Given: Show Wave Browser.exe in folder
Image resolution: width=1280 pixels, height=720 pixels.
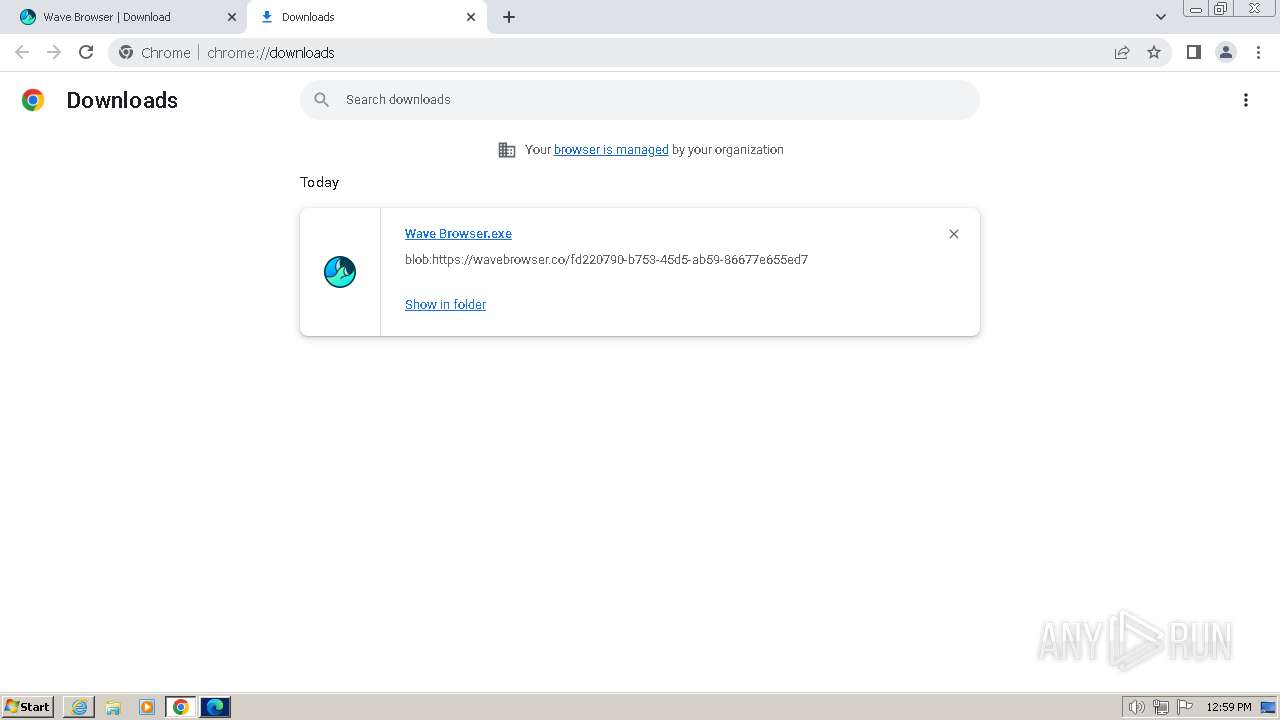Looking at the screenshot, I should click(445, 305).
